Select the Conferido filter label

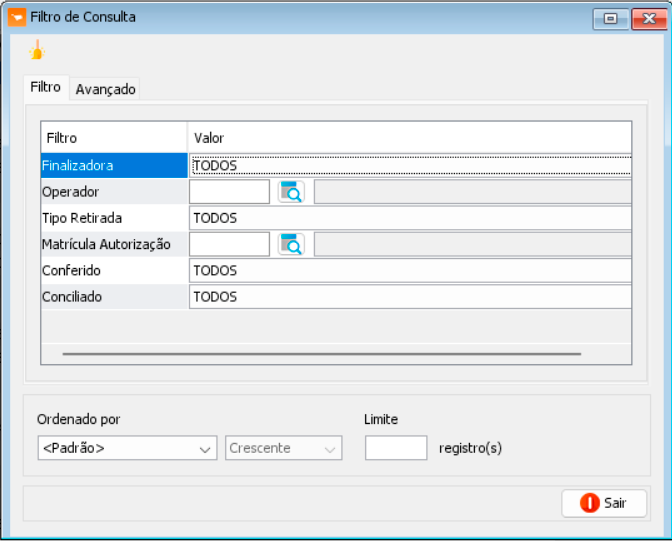pyautogui.click(x=71, y=270)
